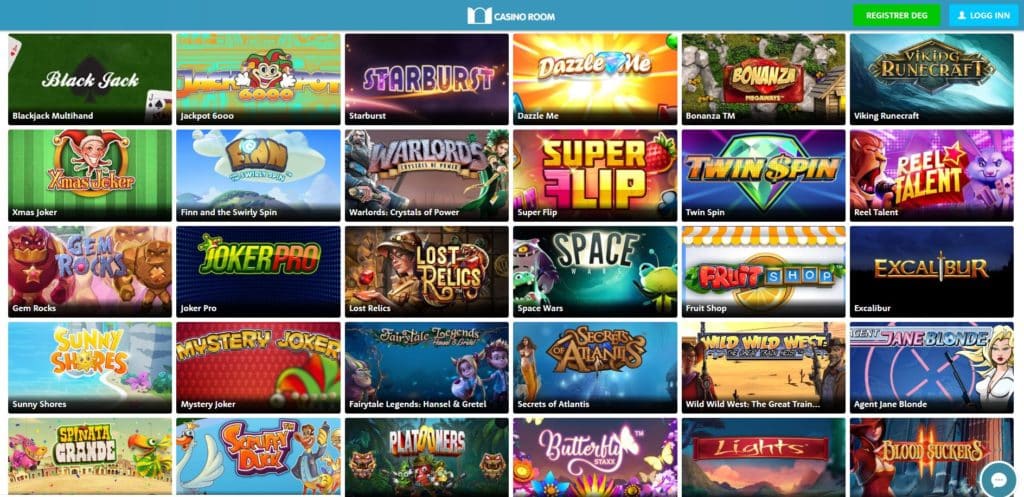Open the Starburst game thumbnail
This screenshot has width=1024, height=497.
click(426, 79)
